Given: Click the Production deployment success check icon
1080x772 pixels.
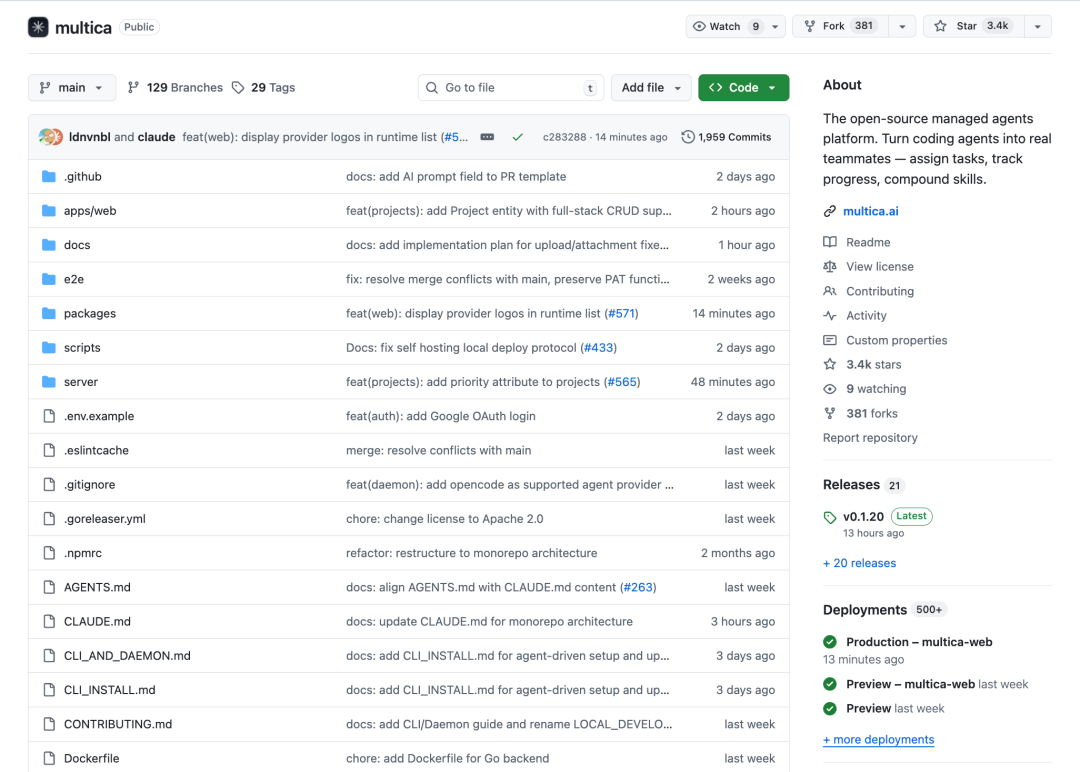Looking at the screenshot, I should (x=830, y=642).
